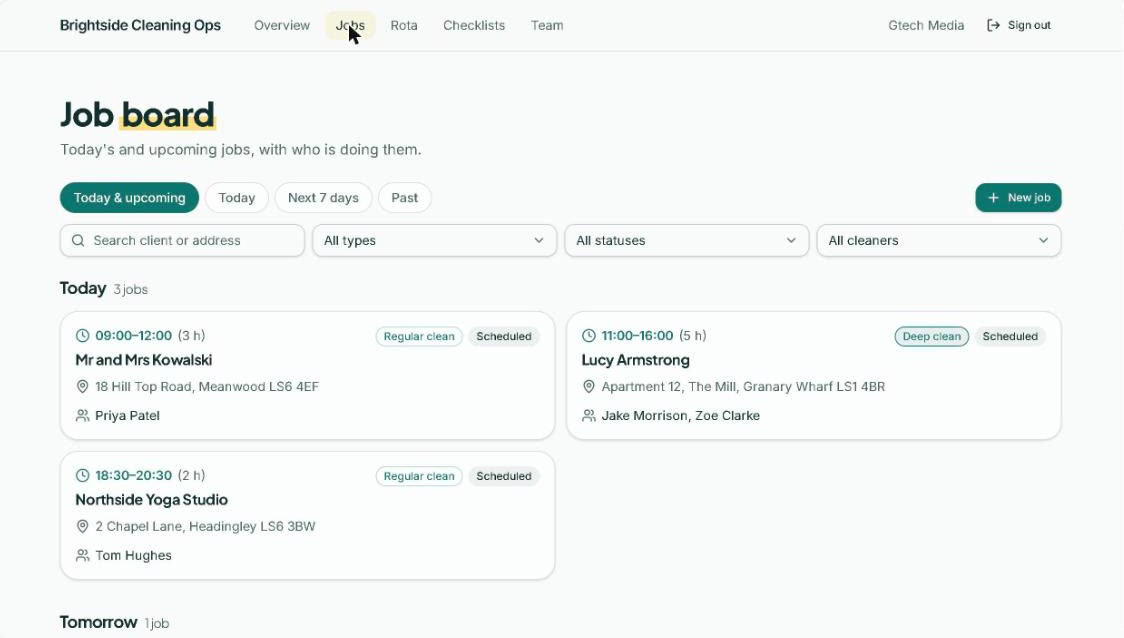Viewport: 1124px width, 638px height.
Task: Click Scheduled badge on Northside Yoga Studio card
Action: tap(503, 476)
